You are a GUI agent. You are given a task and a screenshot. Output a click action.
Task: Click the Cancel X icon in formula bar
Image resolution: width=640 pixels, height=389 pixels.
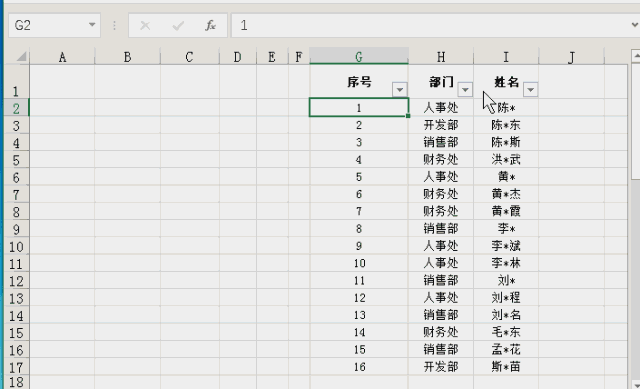tap(145, 26)
